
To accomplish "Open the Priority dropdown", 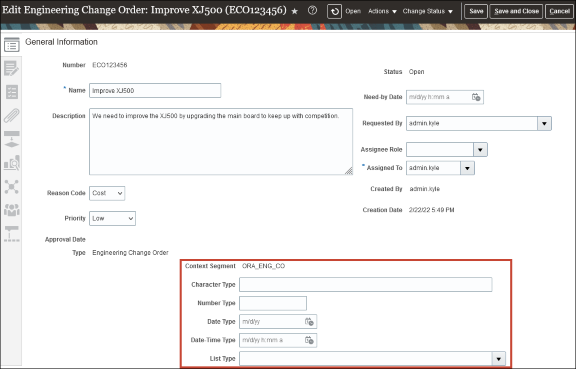I will click(x=112, y=218).
